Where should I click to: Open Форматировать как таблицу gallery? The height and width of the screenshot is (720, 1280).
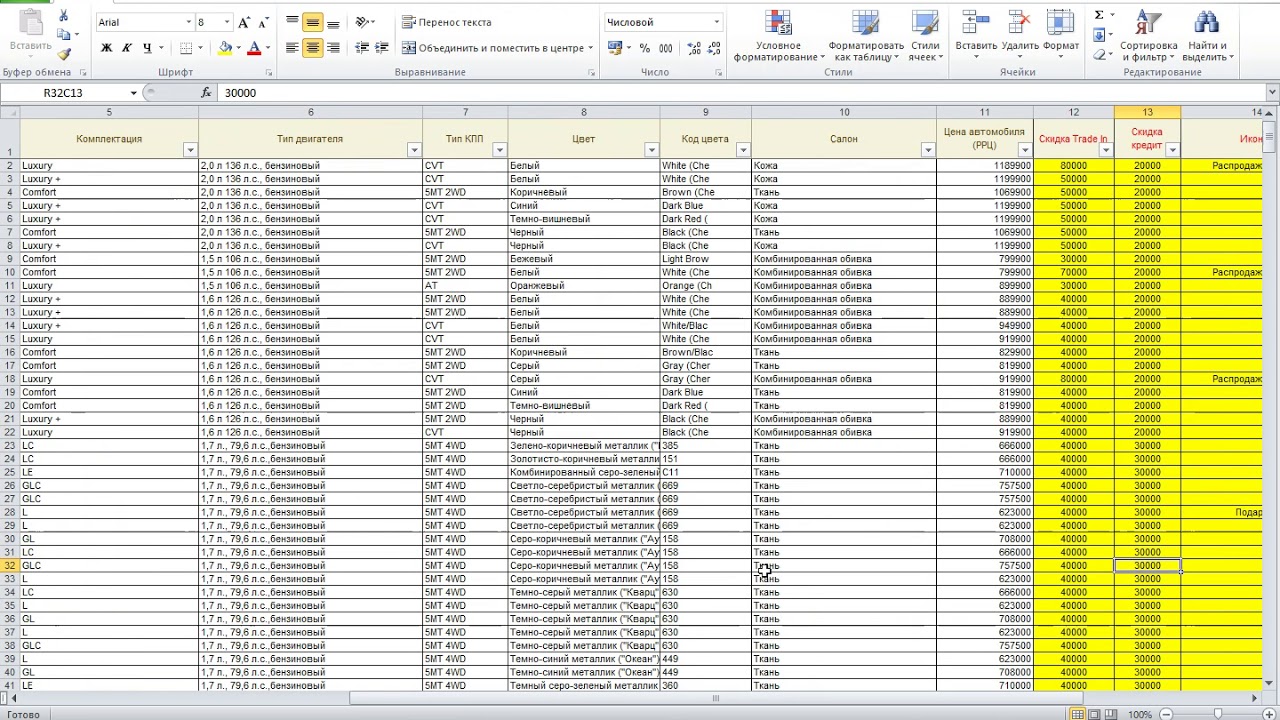click(866, 36)
